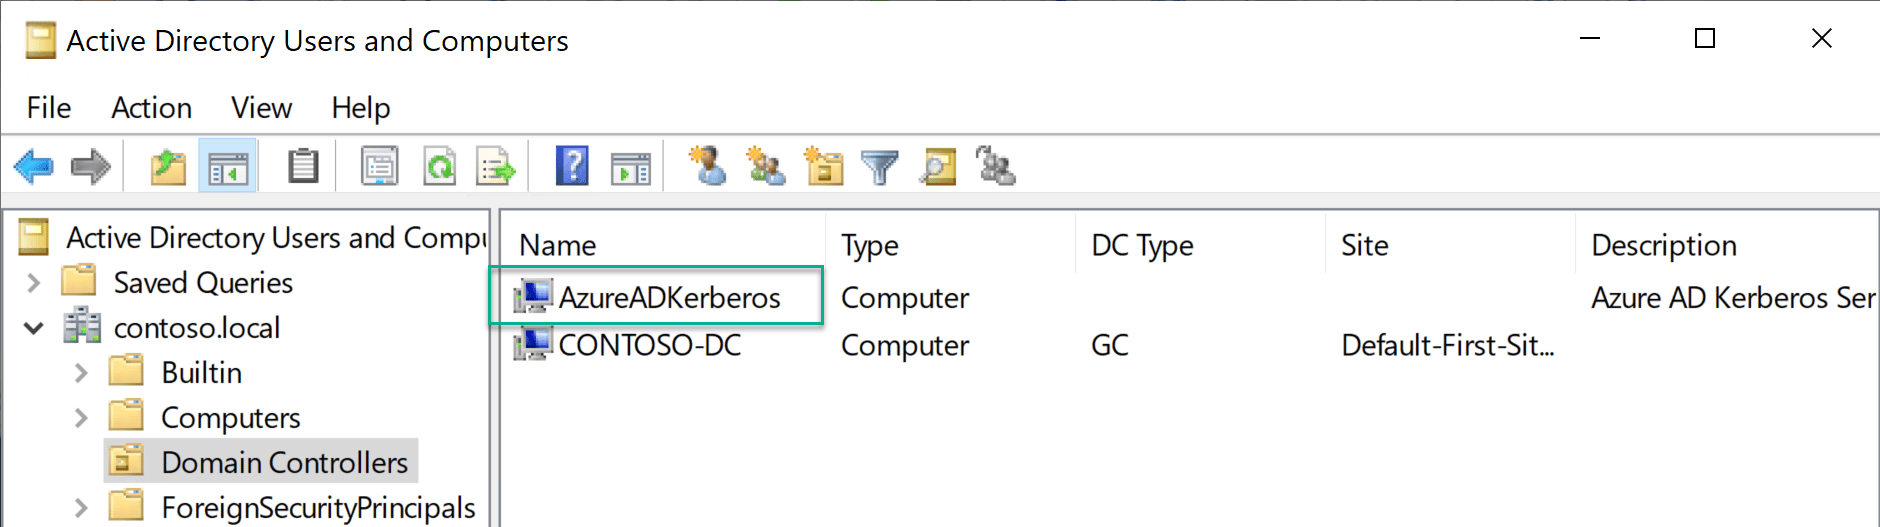
Task: Close the Active Directory window
Action: 1822,38
